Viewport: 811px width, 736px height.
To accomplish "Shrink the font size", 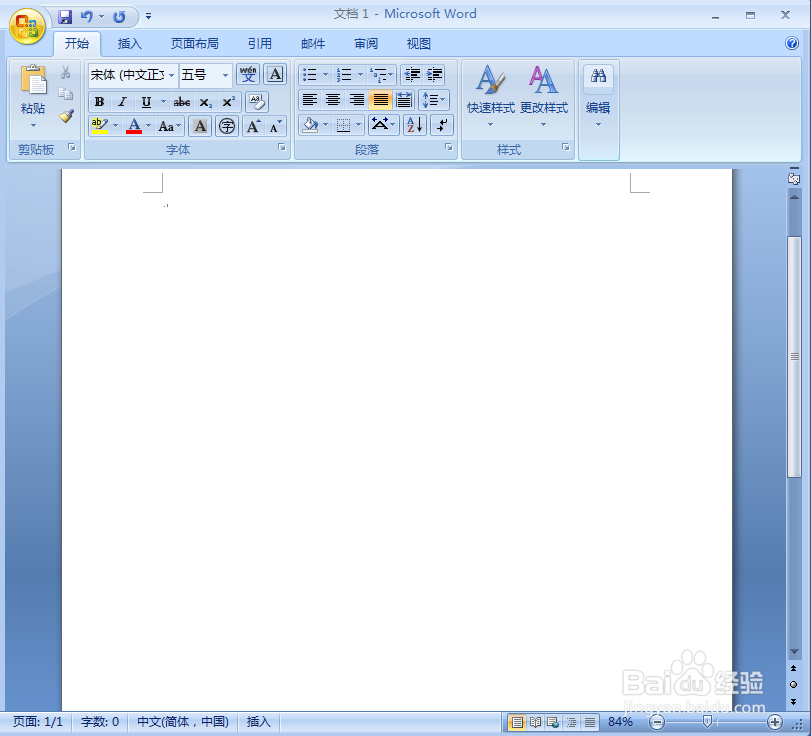I will (x=276, y=126).
